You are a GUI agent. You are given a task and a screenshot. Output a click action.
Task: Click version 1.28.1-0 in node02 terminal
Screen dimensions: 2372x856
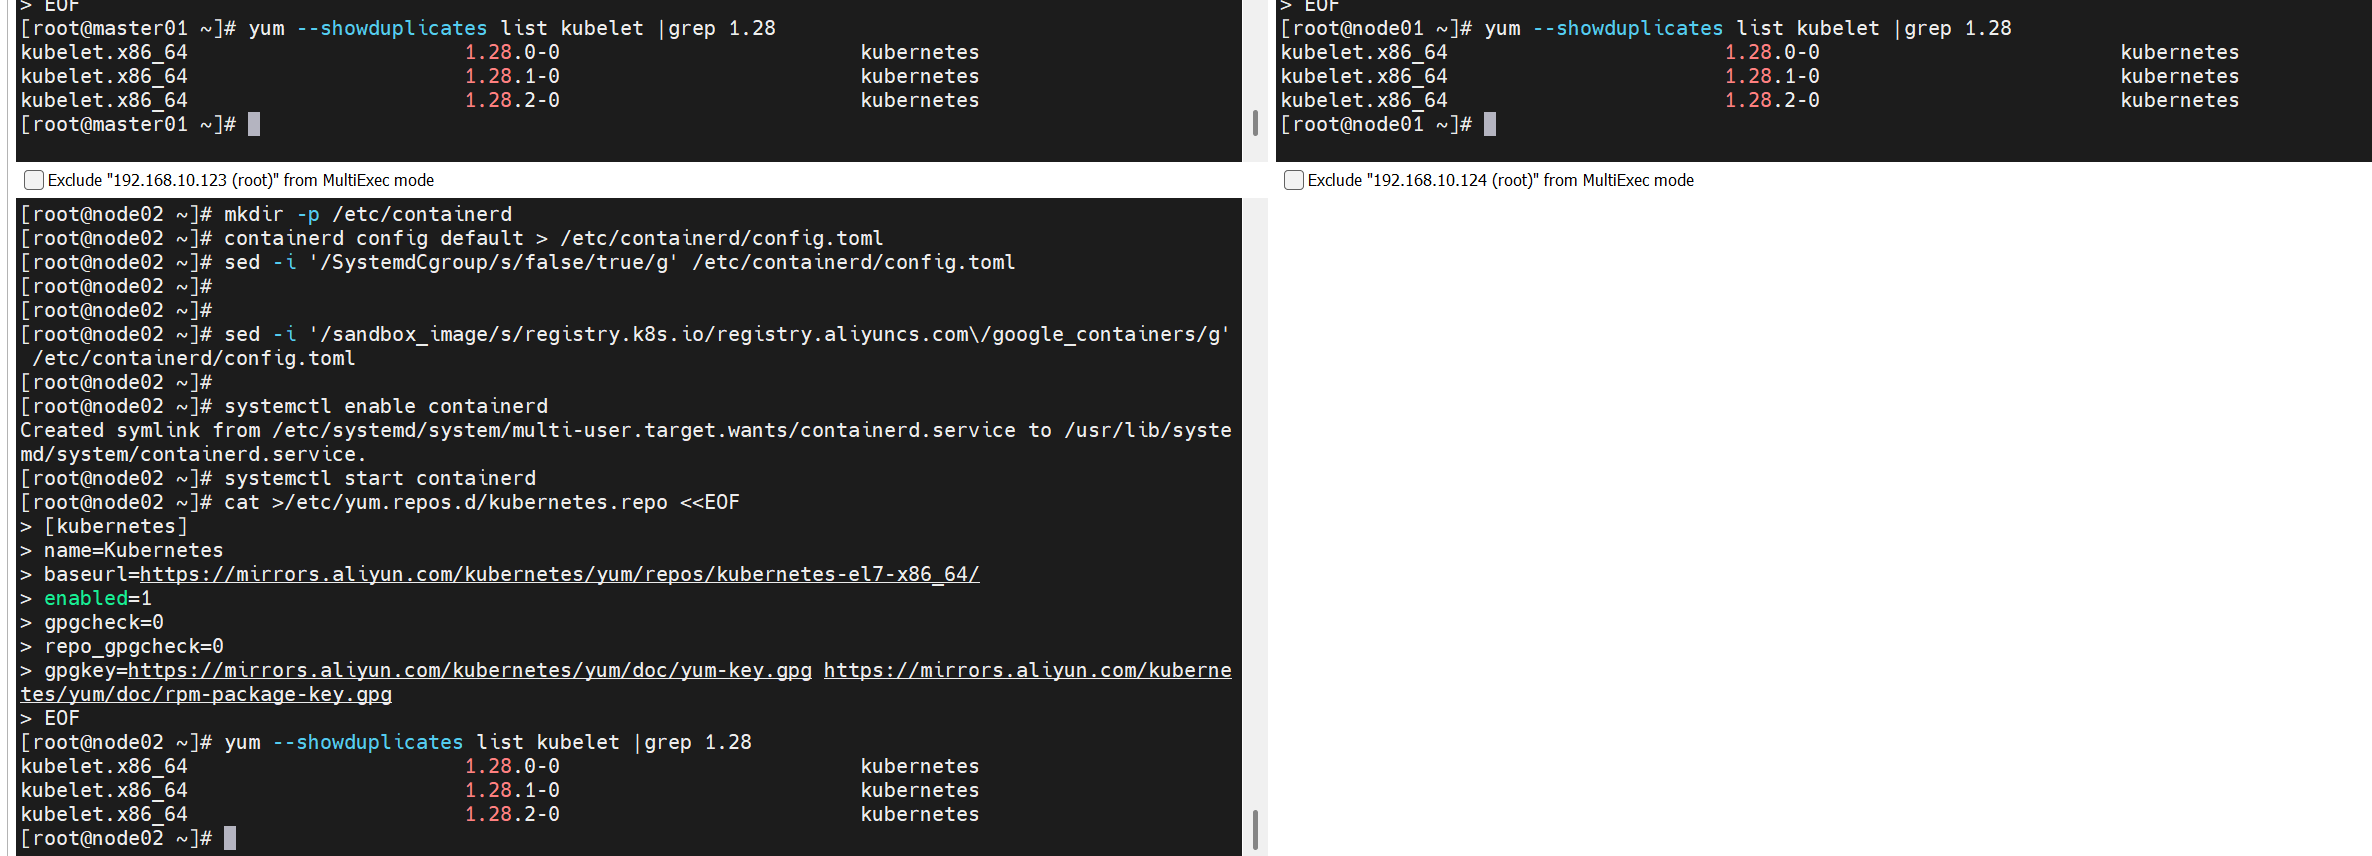[512, 790]
